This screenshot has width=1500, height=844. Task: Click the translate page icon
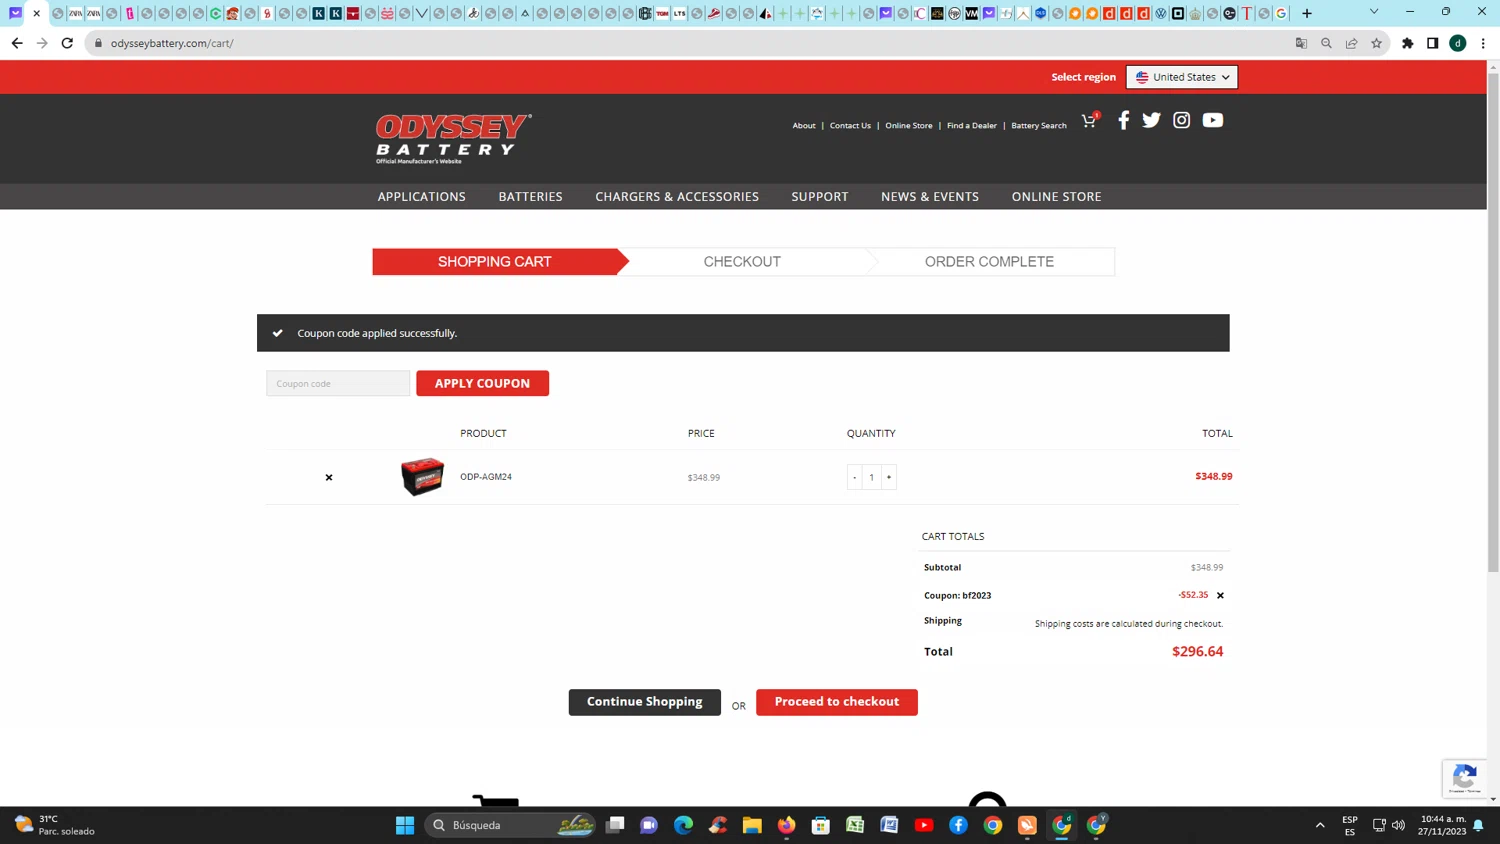pyautogui.click(x=1301, y=43)
